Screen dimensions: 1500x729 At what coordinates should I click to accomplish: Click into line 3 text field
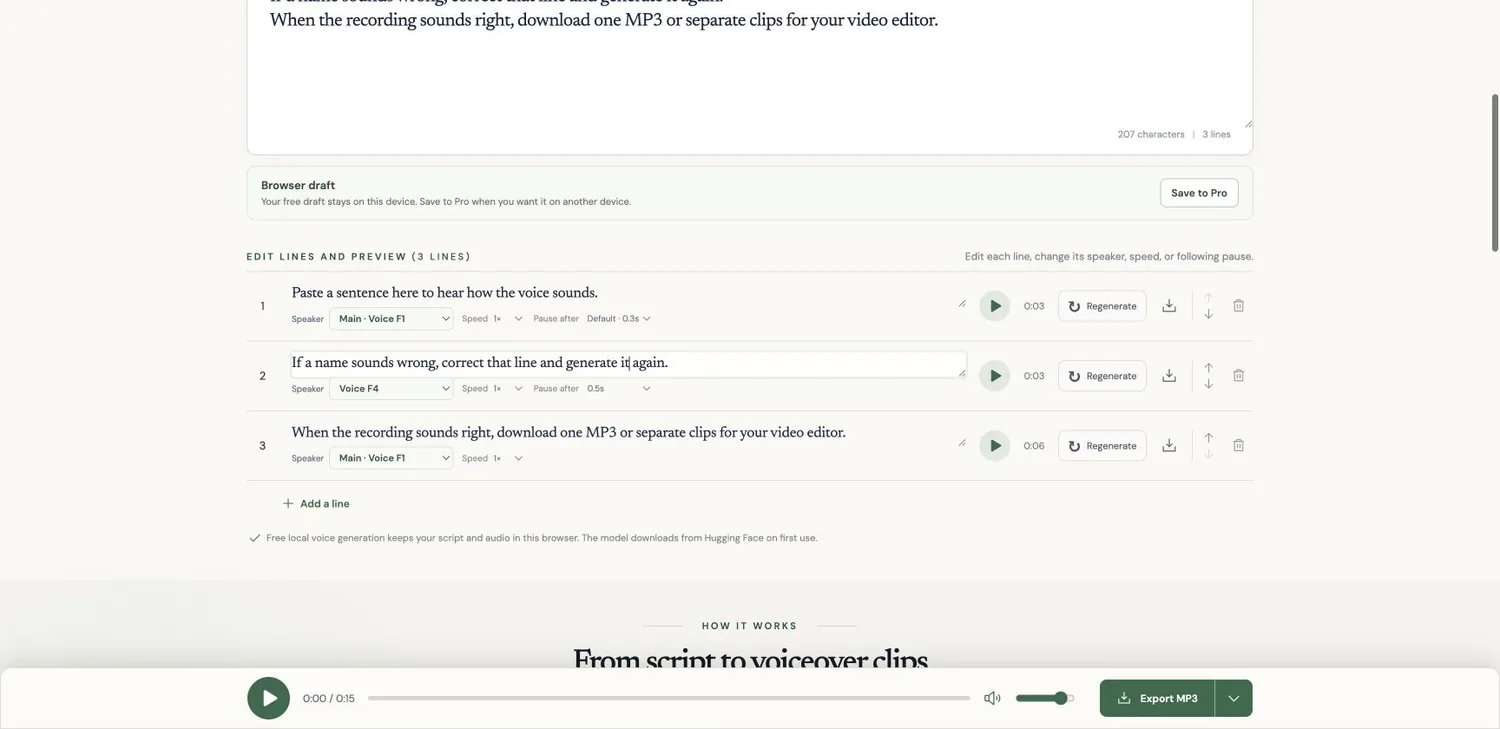click(629, 433)
